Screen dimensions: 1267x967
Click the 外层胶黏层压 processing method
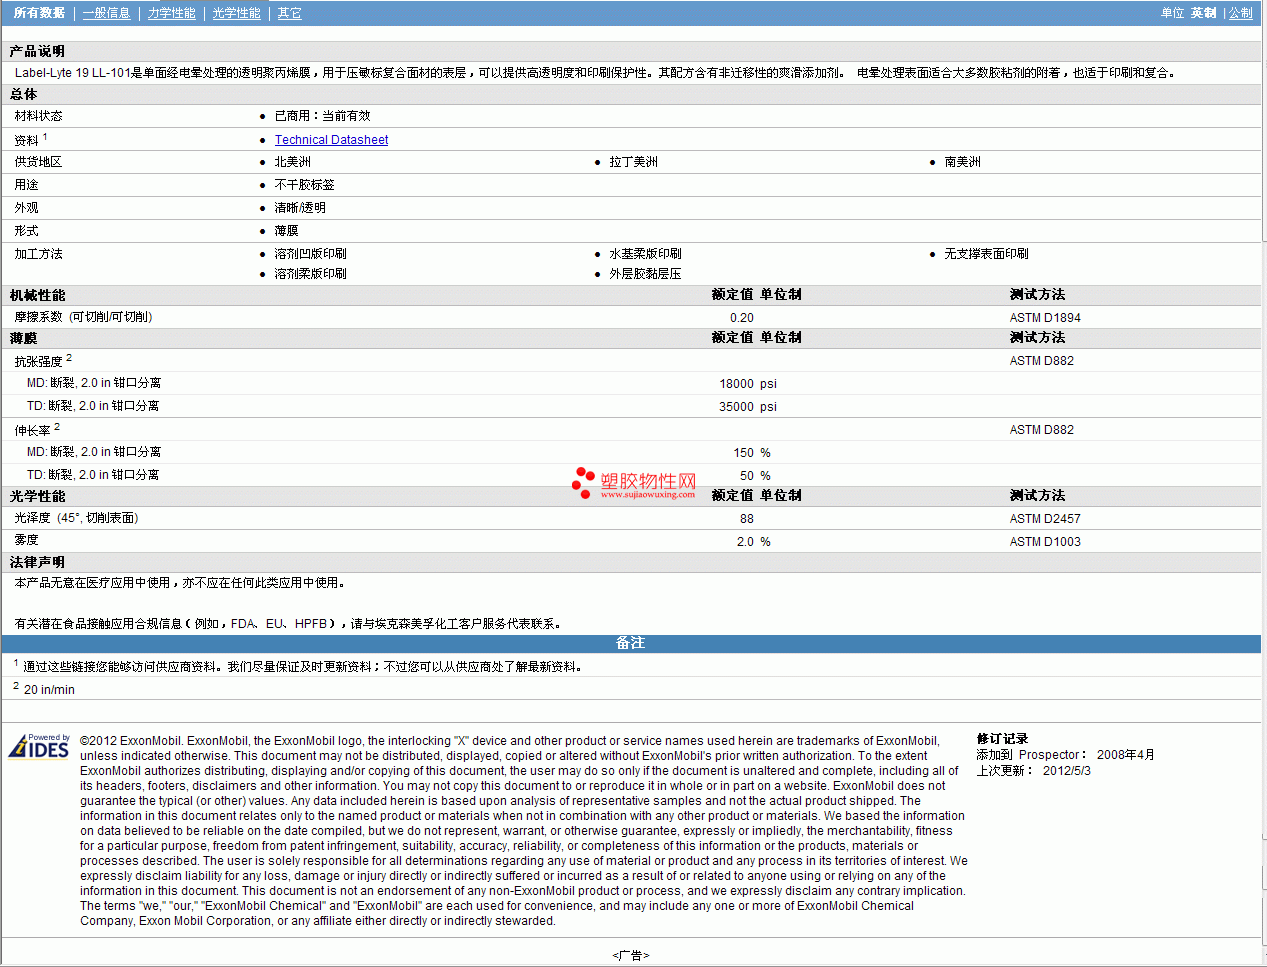click(645, 274)
